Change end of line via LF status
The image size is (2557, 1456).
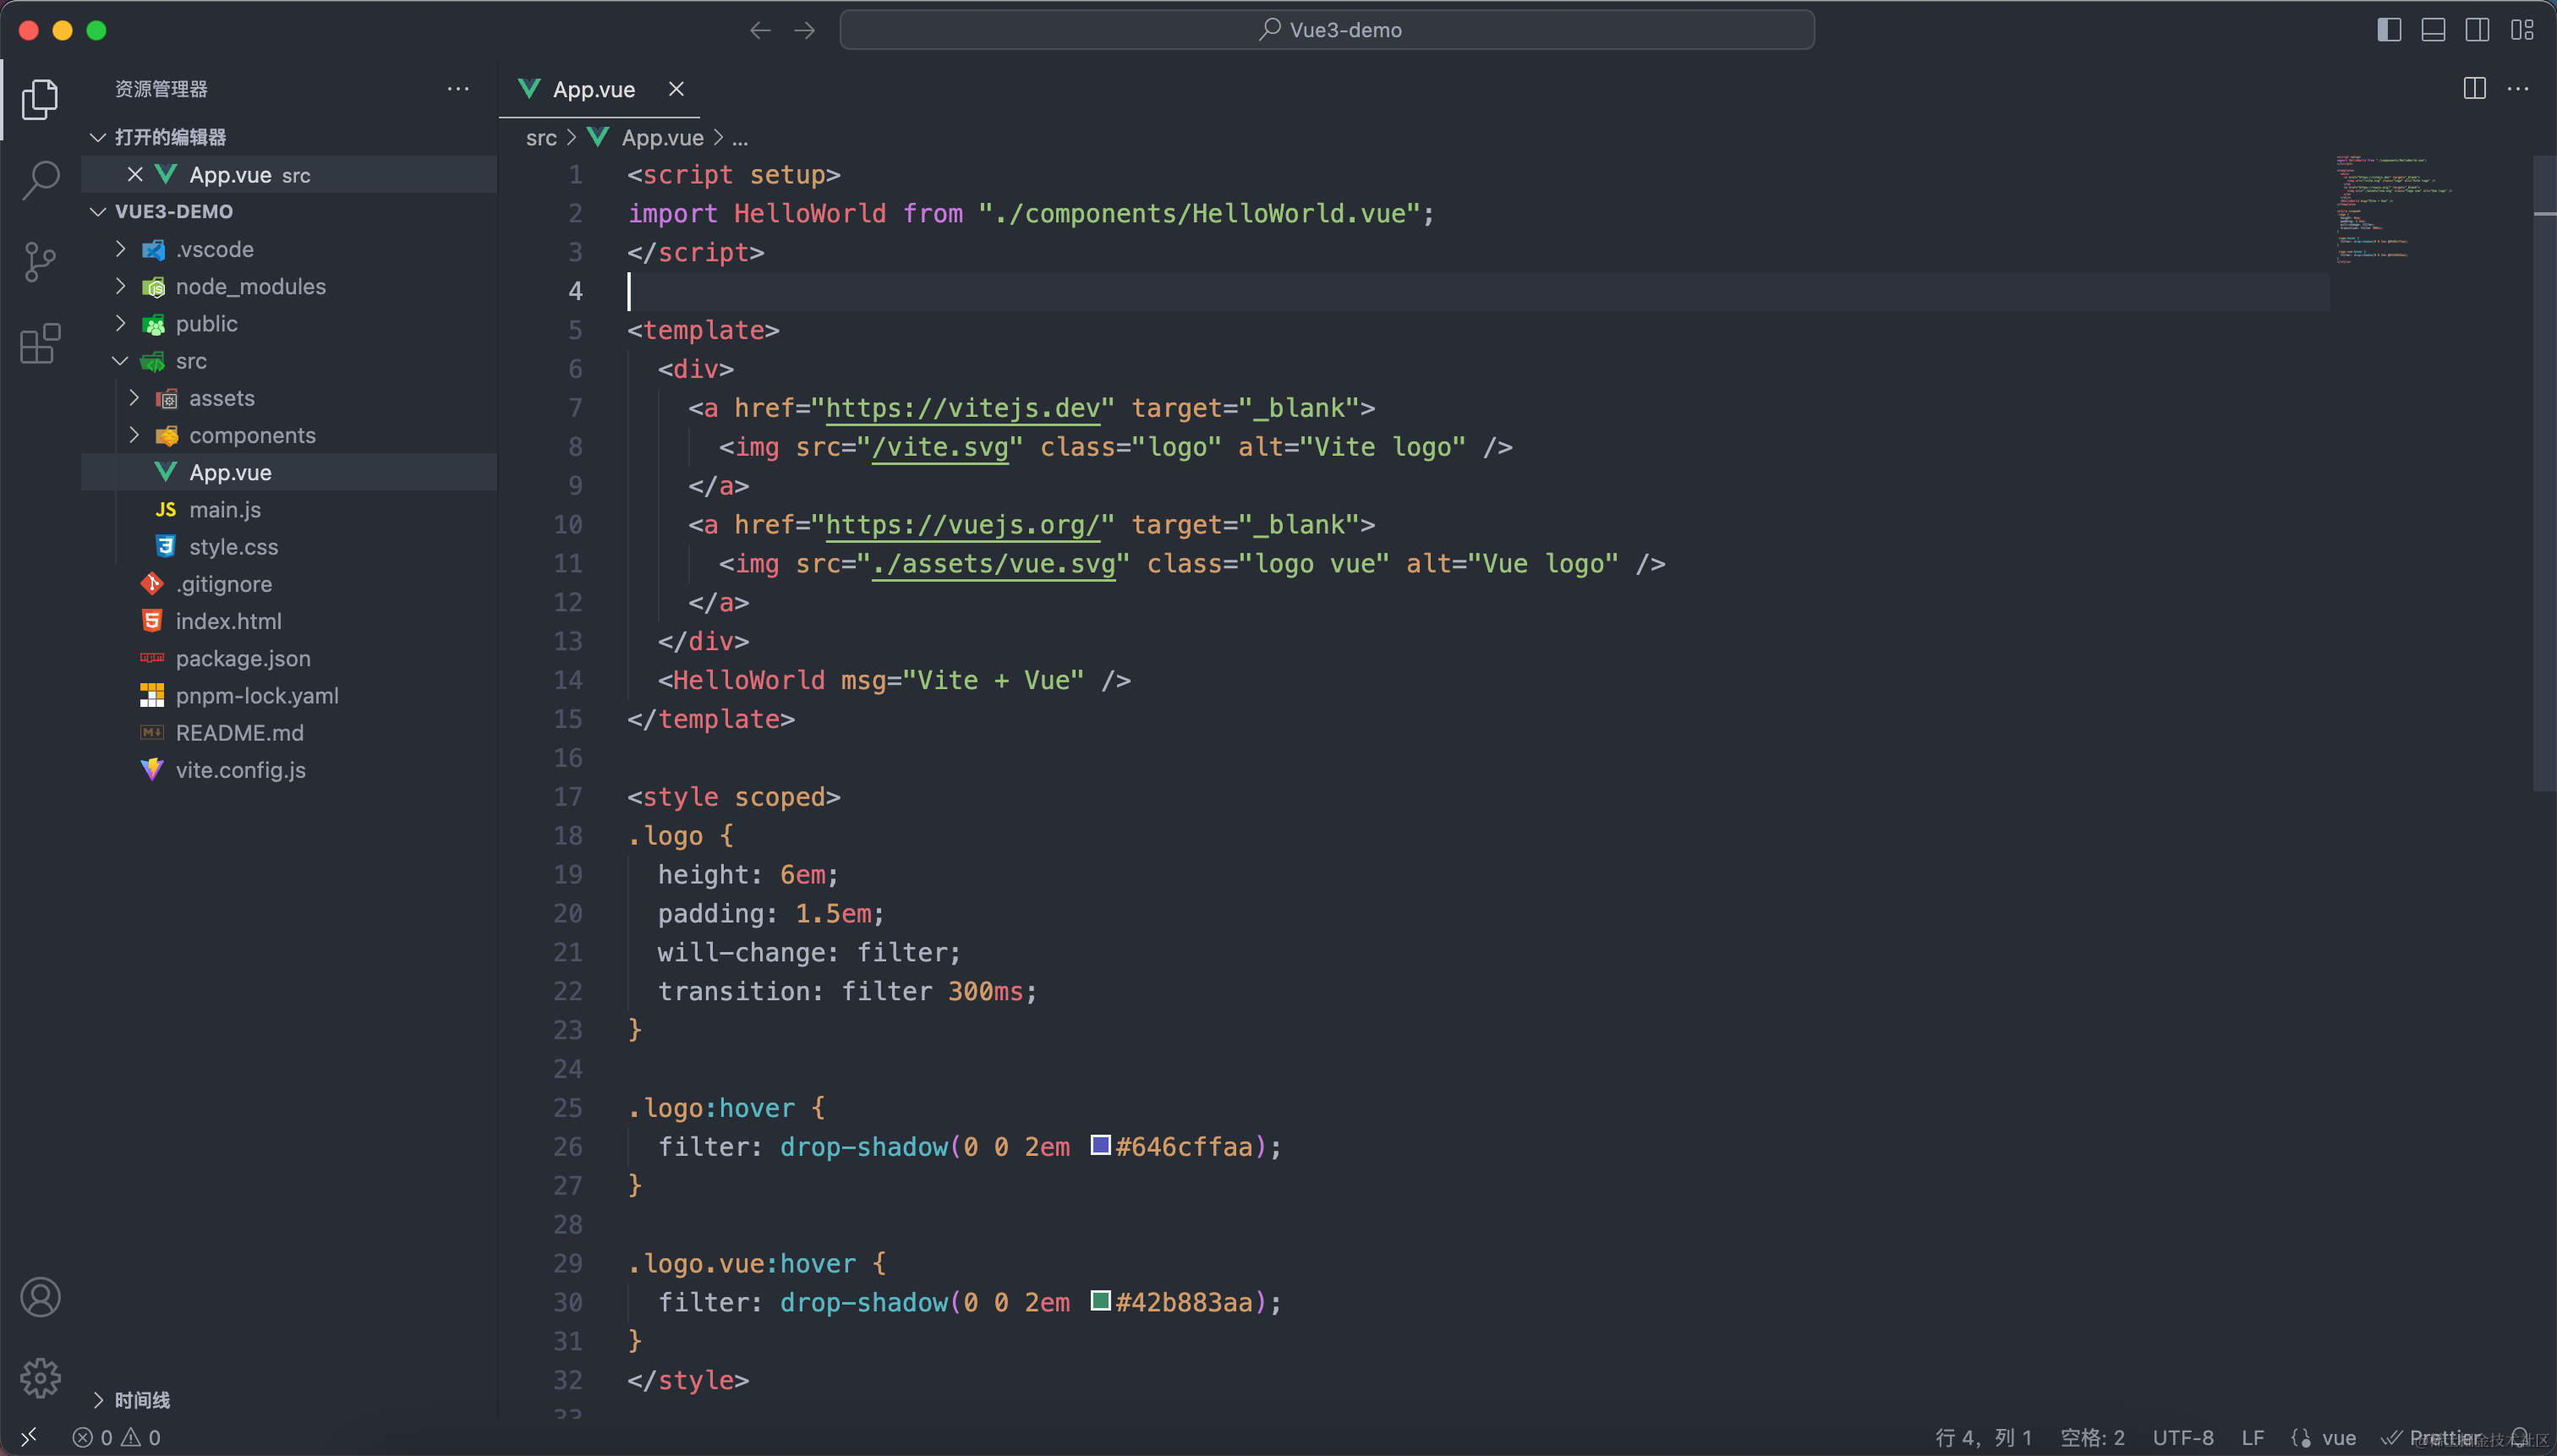point(2252,1437)
